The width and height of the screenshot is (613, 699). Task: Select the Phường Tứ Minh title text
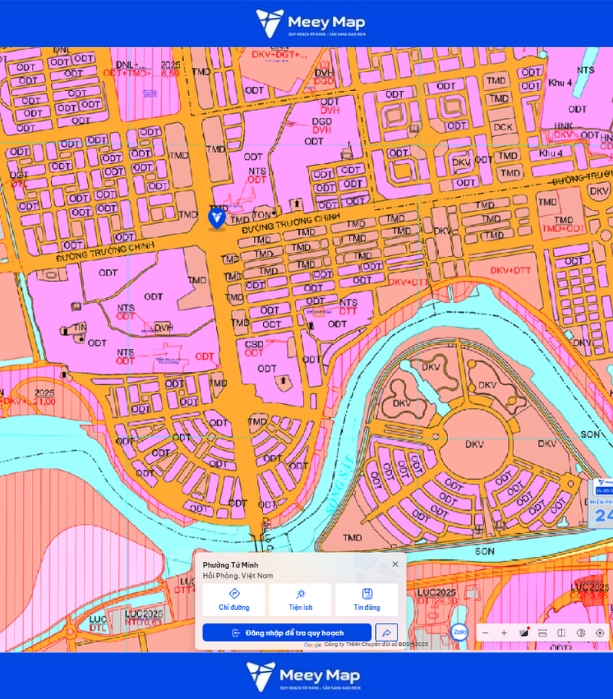click(x=230, y=565)
